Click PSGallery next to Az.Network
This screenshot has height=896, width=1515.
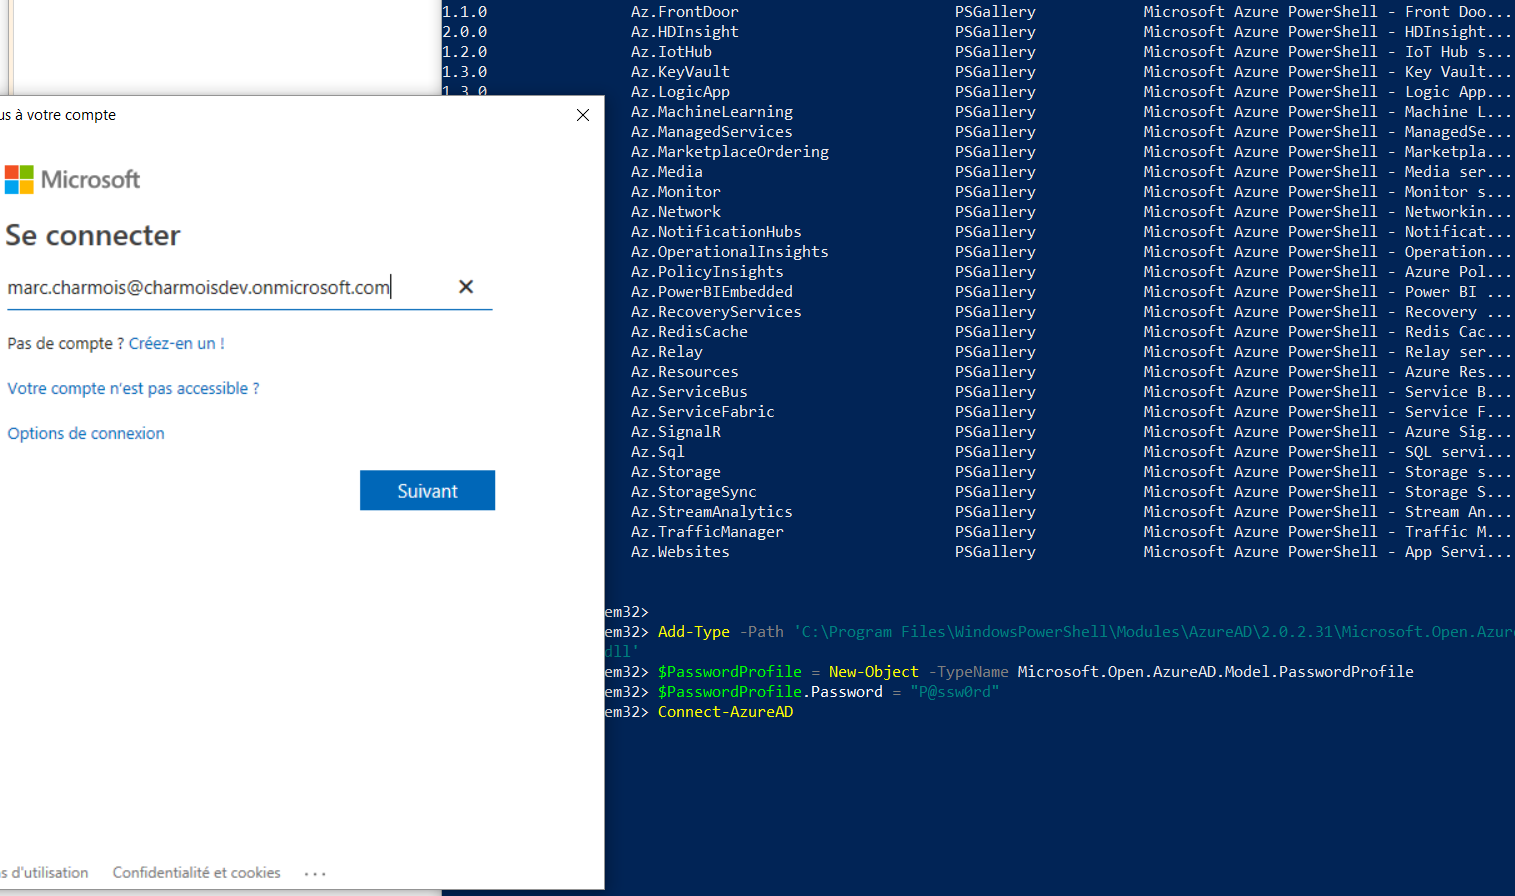pyautogui.click(x=995, y=211)
